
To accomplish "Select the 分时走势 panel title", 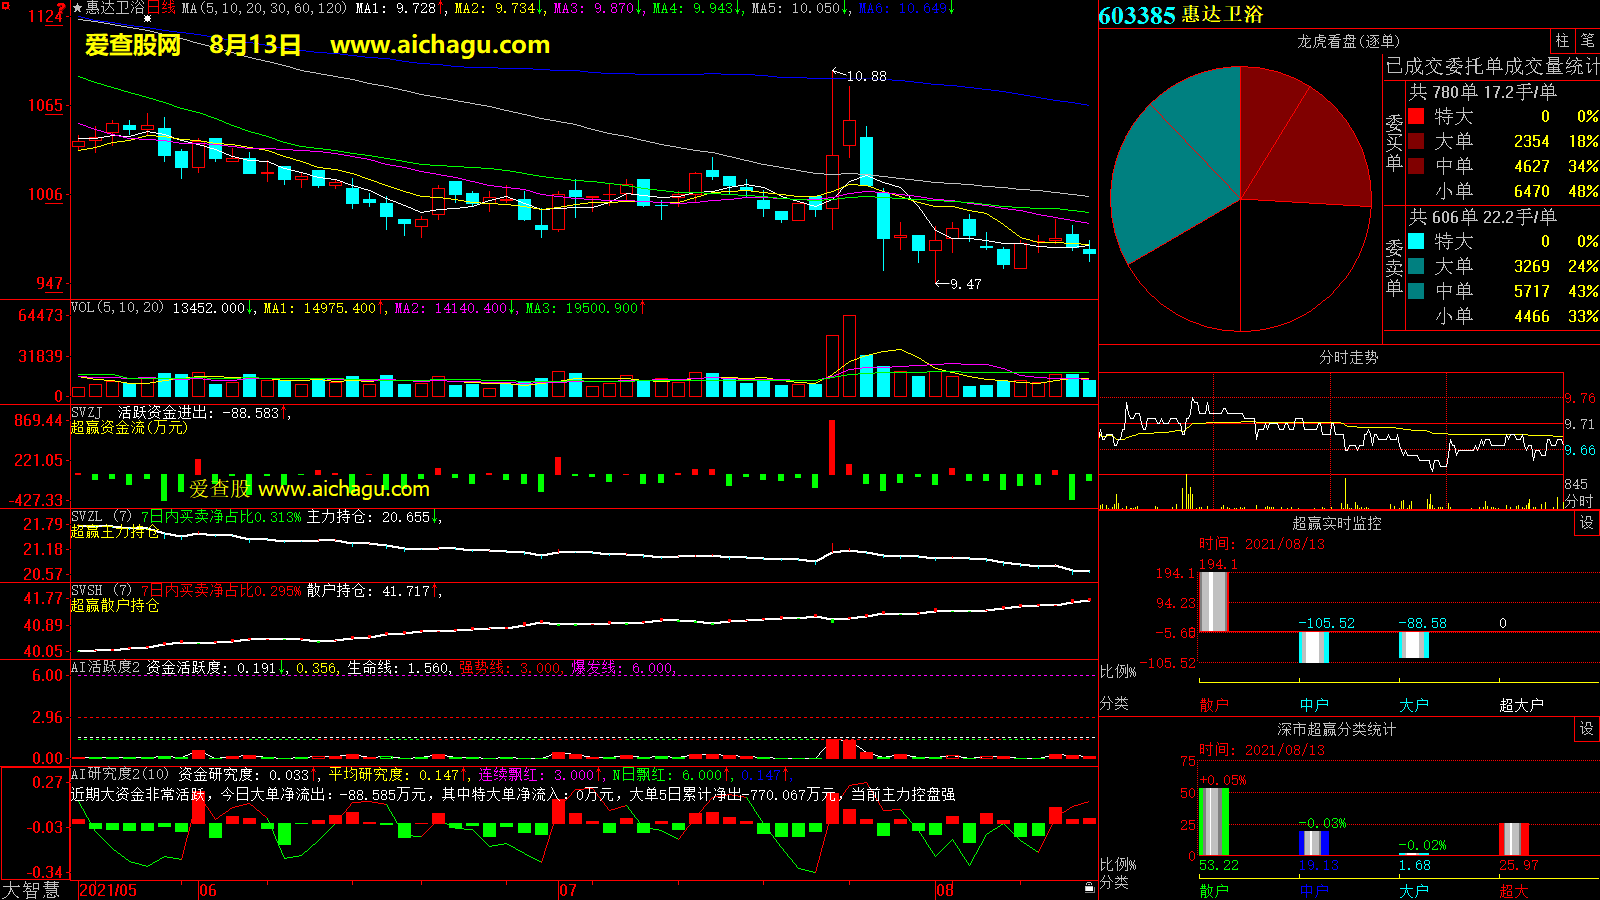I will pos(1348,357).
